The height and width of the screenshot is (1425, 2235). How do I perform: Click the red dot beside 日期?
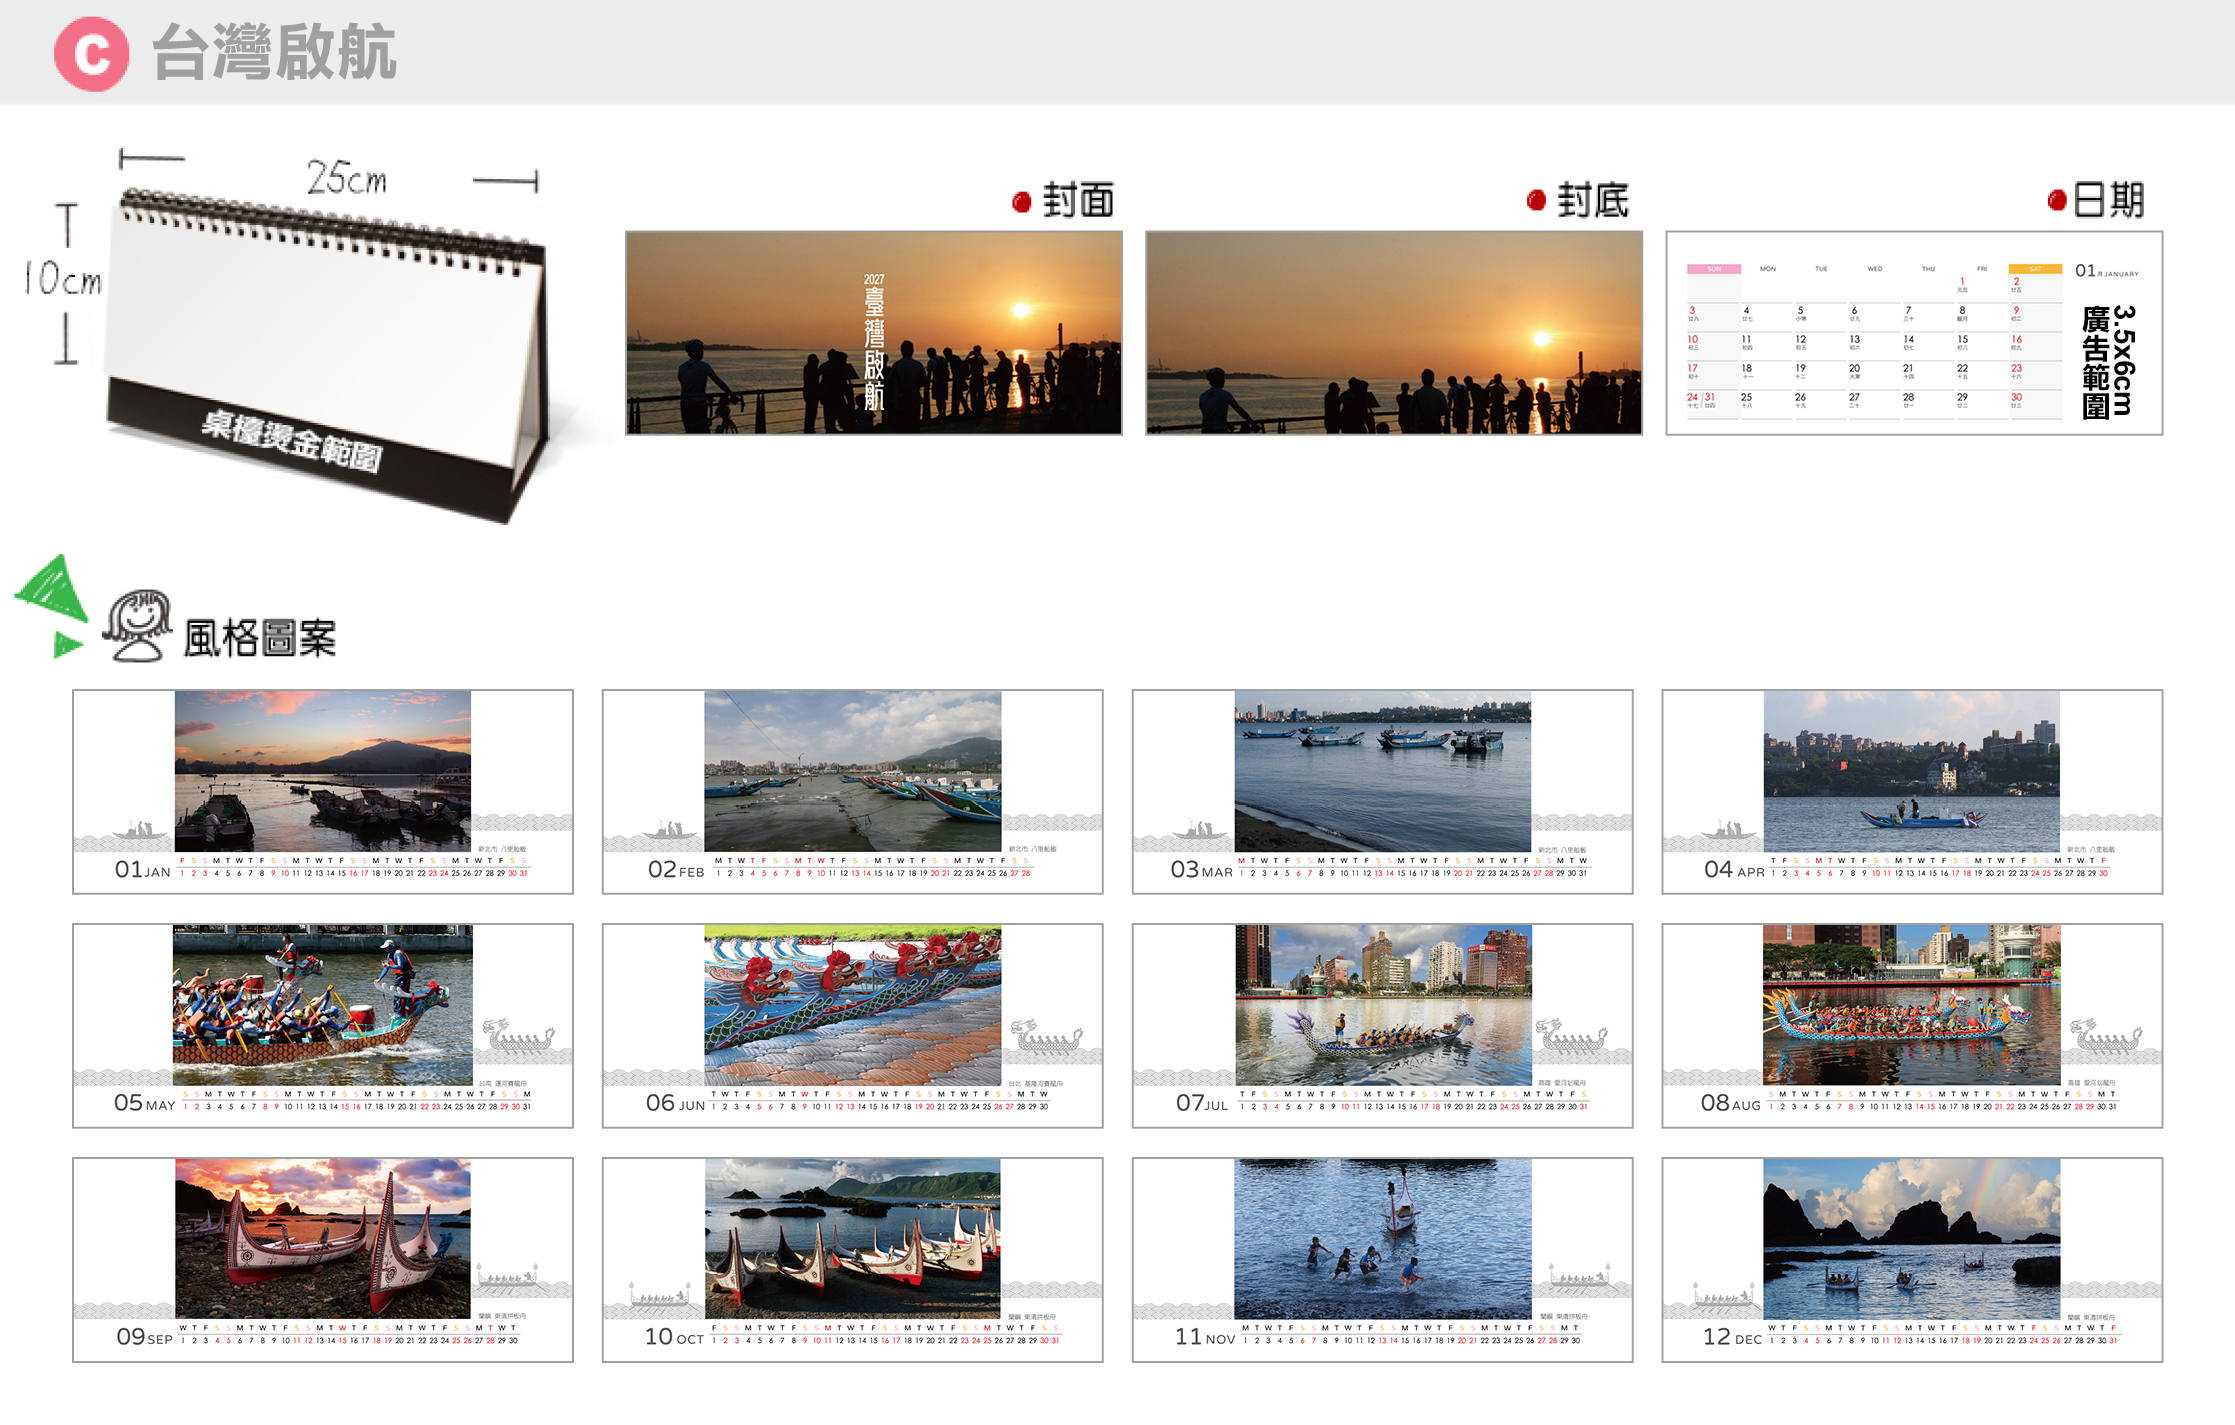[2057, 201]
